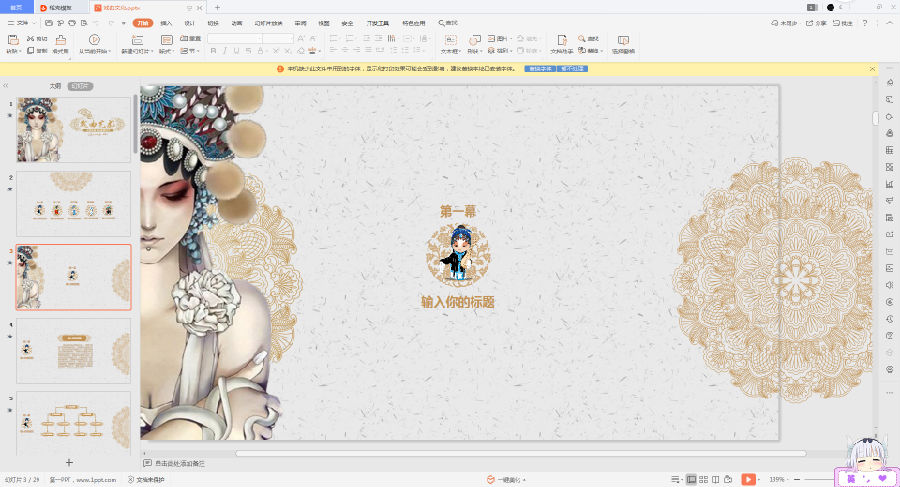Click the Picture insert icon
The height and width of the screenshot is (487, 900).
coord(491,38)
